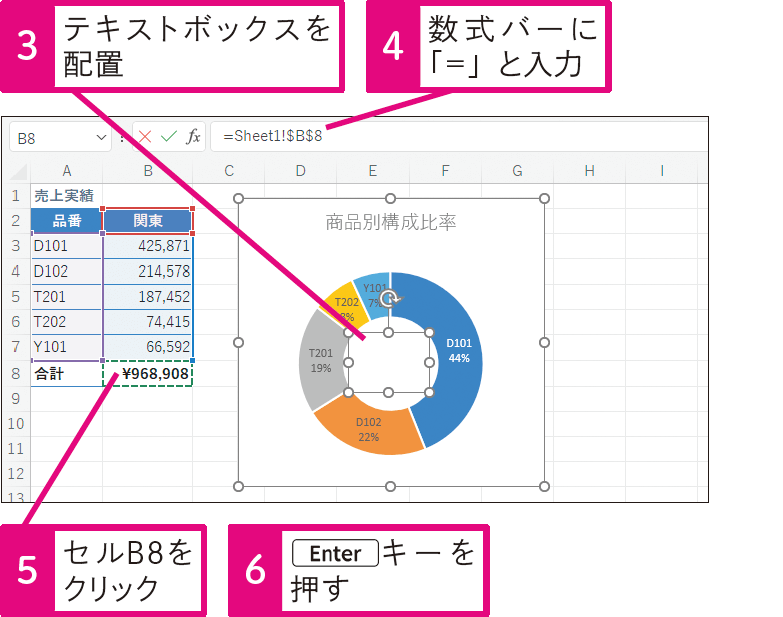Click cell with value 214,578
The width and height of the screenshot is (783, 617).
(x=148, y=272)
